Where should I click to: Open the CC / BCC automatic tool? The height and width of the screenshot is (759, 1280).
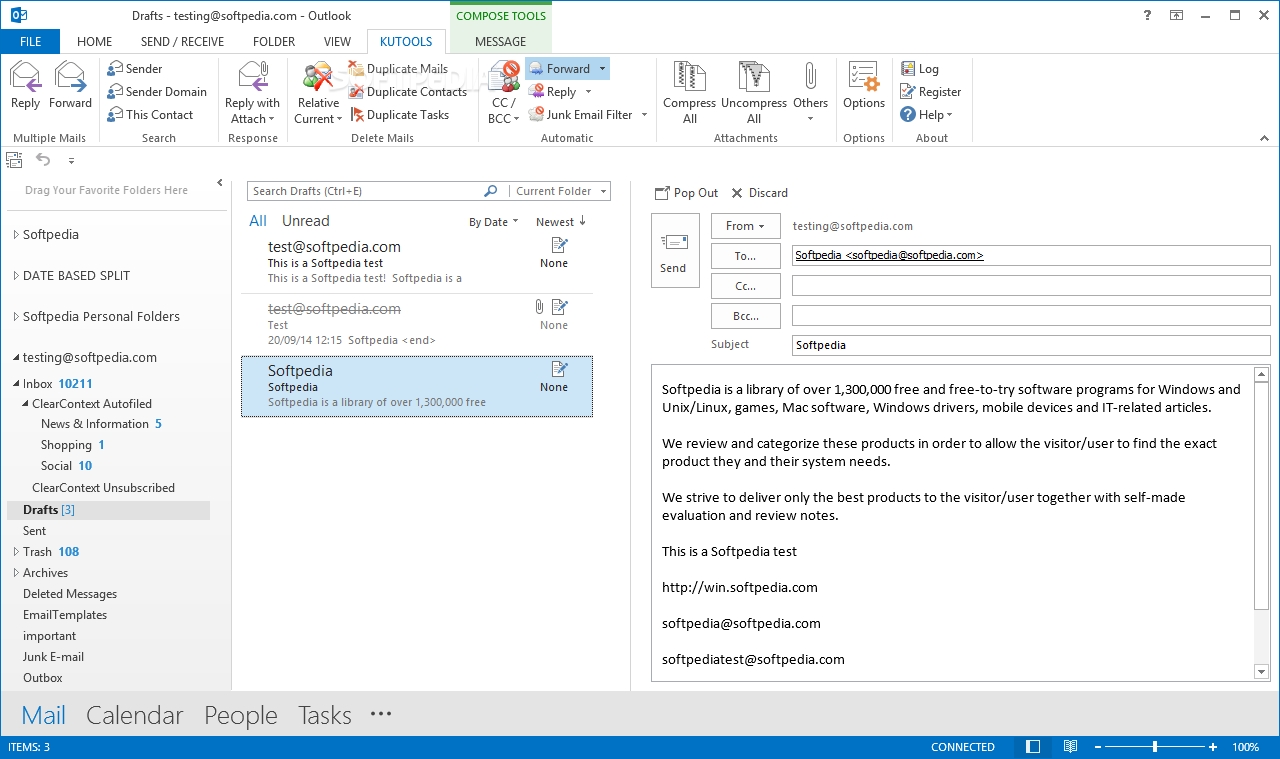503,93
